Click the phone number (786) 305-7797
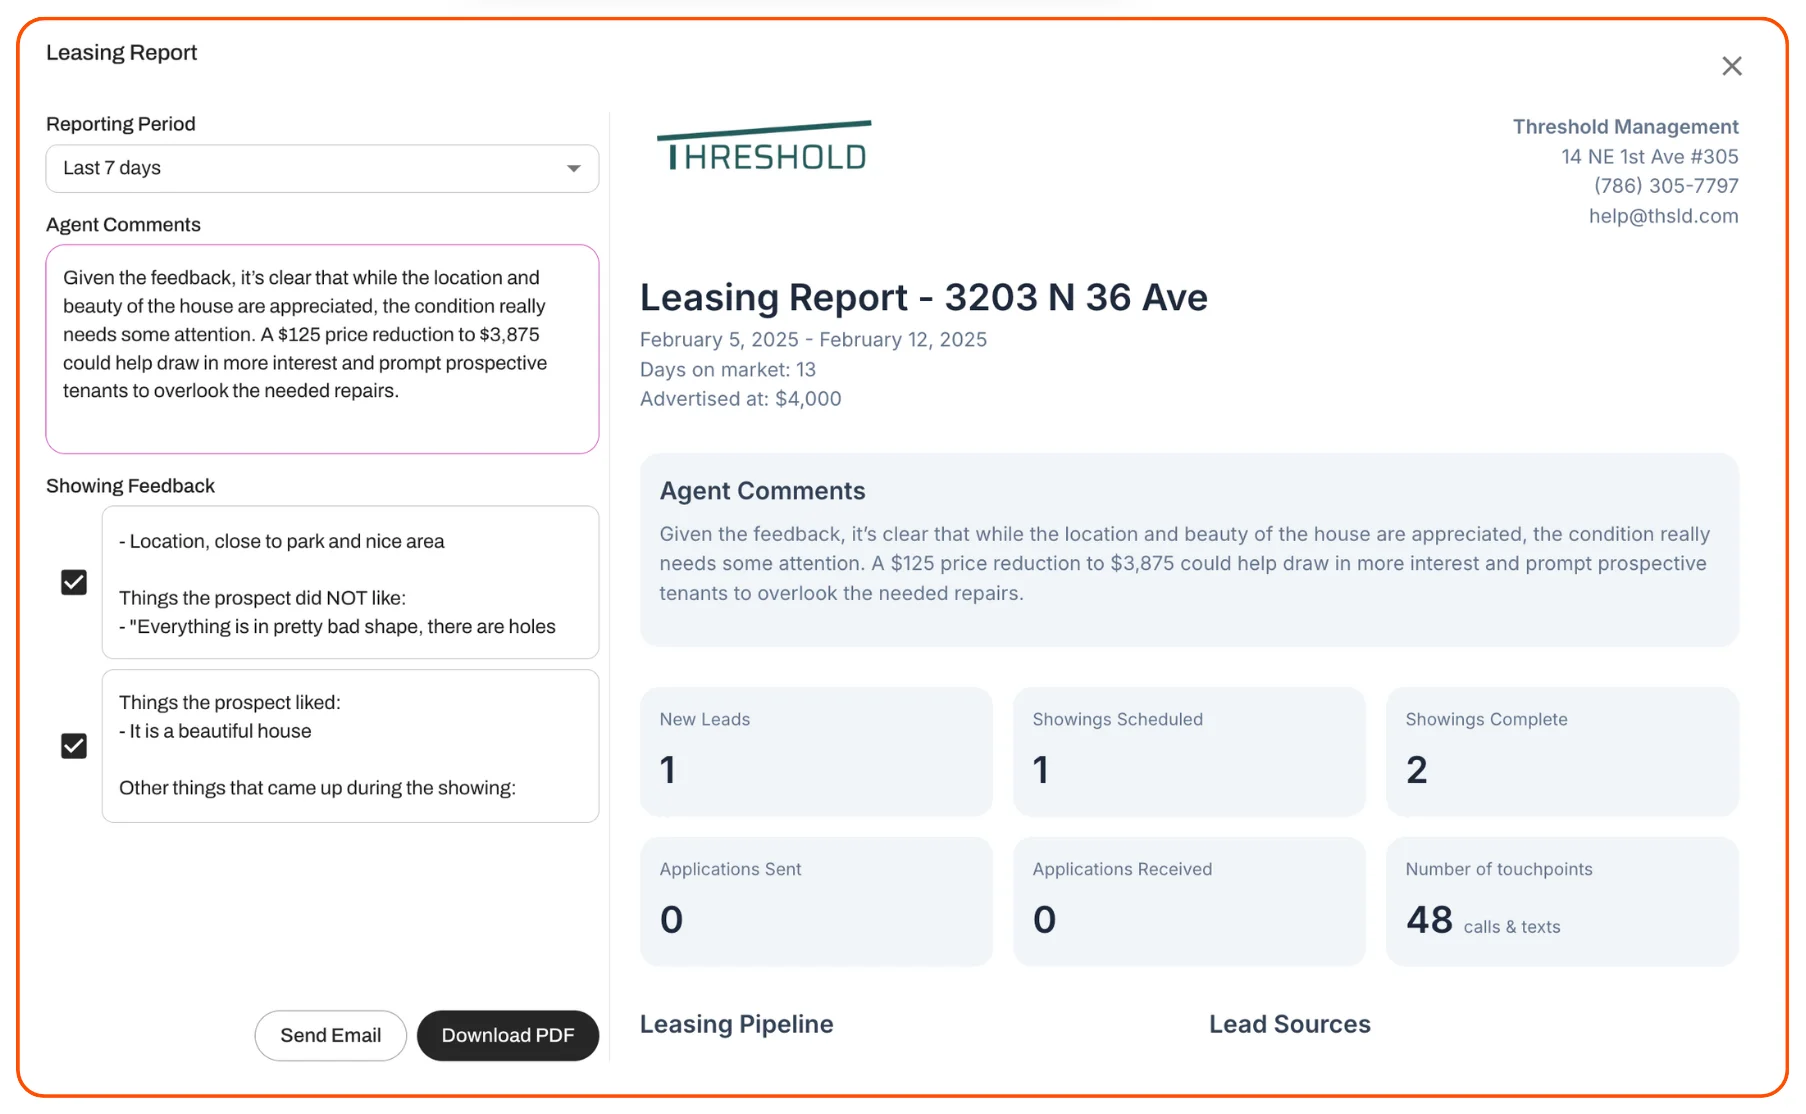Image resolution: width=1806 pixels, height=1114 pixels. click(1665, 186)
